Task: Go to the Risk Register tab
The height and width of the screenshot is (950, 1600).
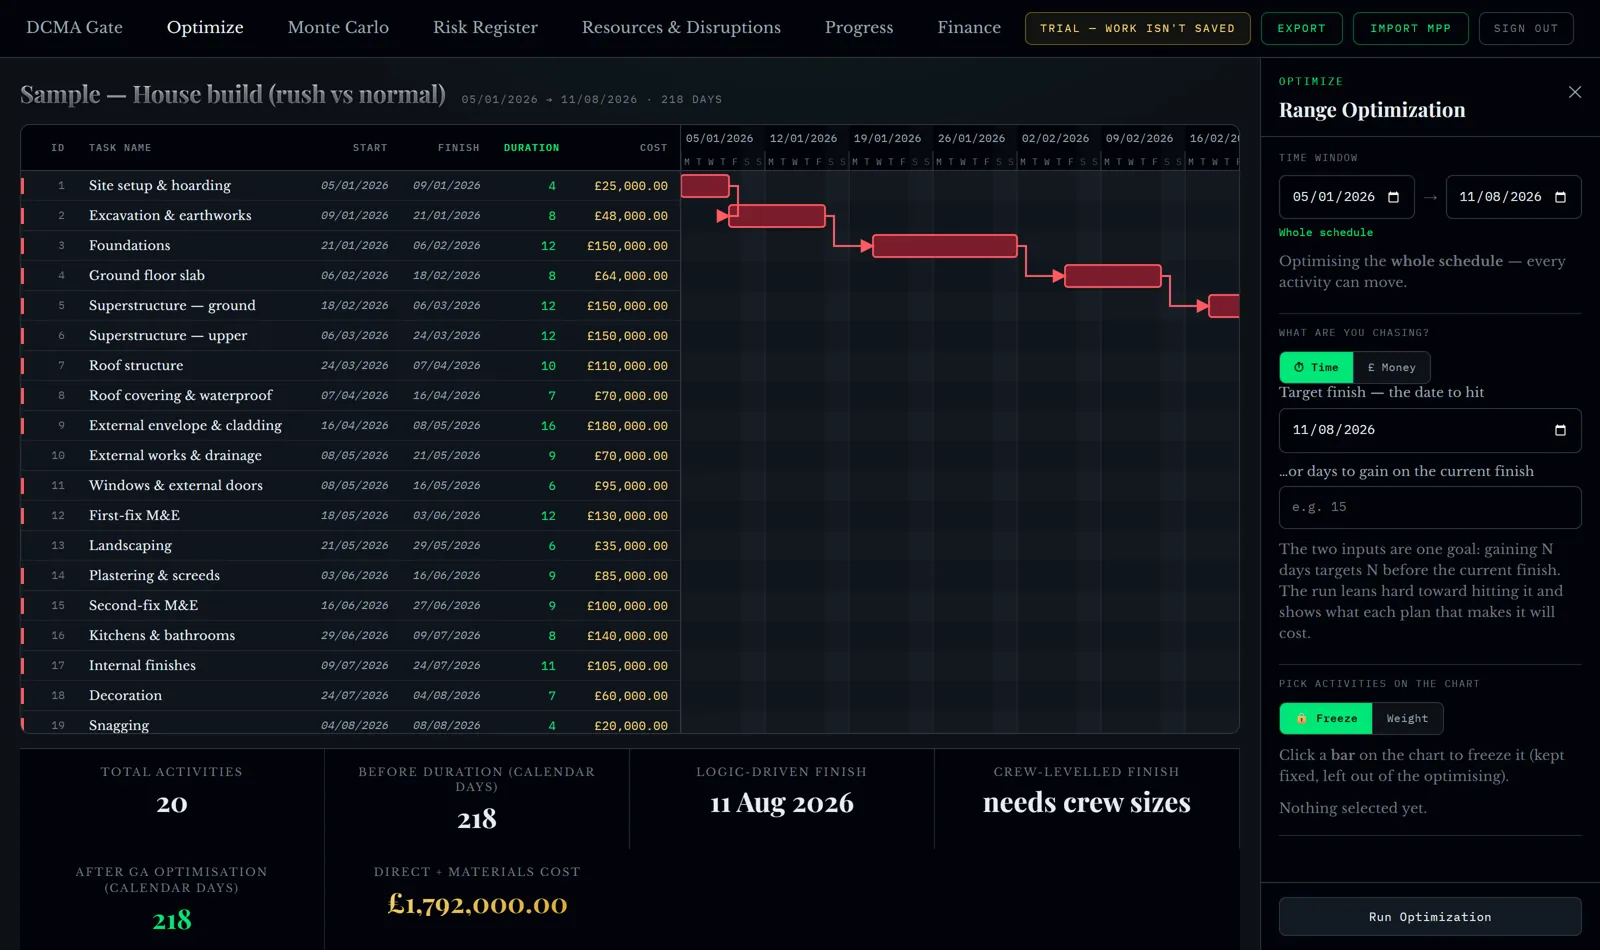Action: click(485, 28)
